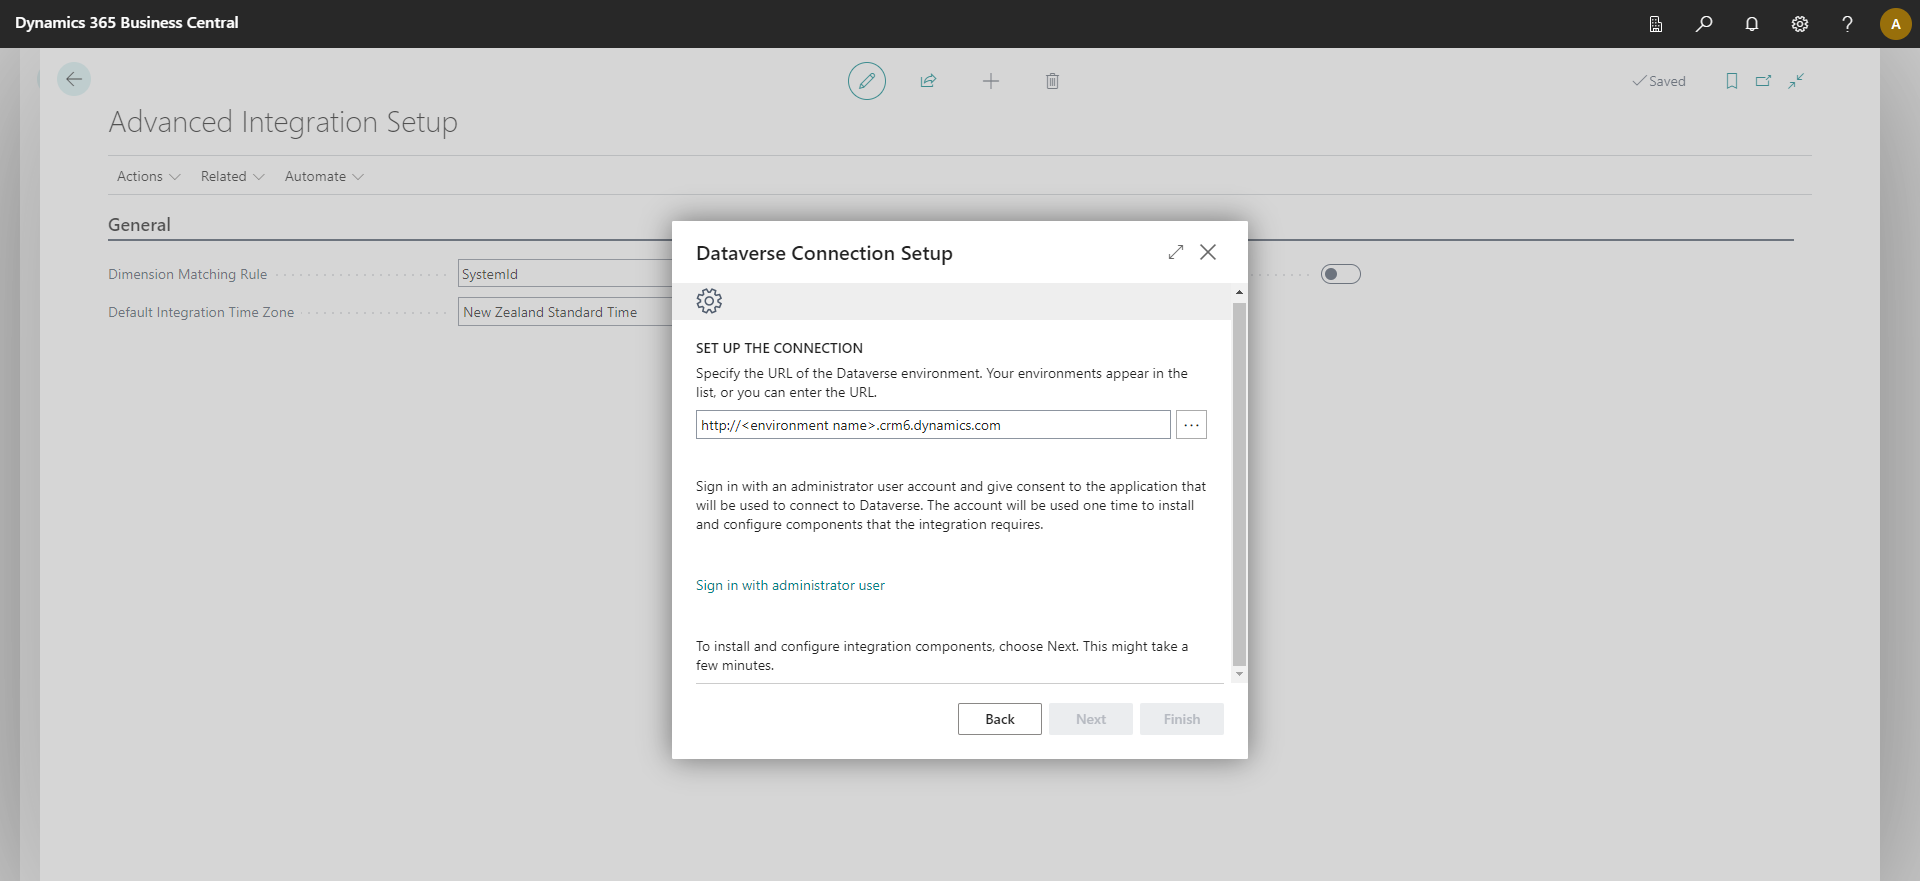Click the Default Integration Time Zone field

pos(565,312)
